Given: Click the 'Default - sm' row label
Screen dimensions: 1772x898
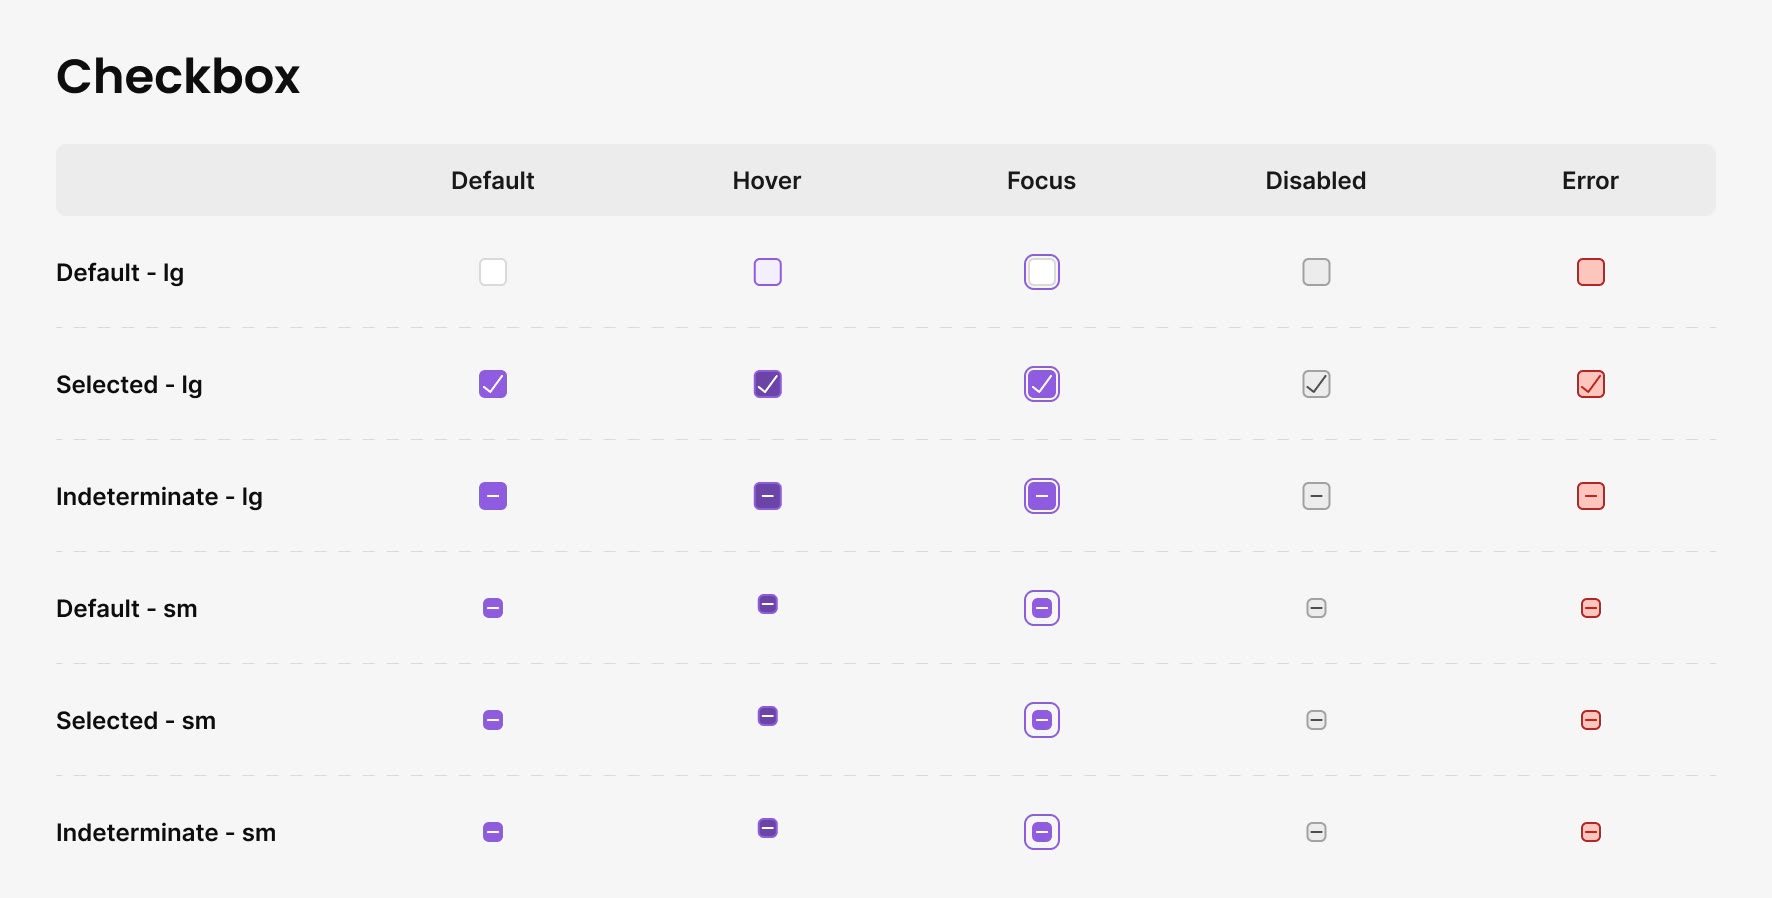Looking at the screenshot, I should [127, 609].
